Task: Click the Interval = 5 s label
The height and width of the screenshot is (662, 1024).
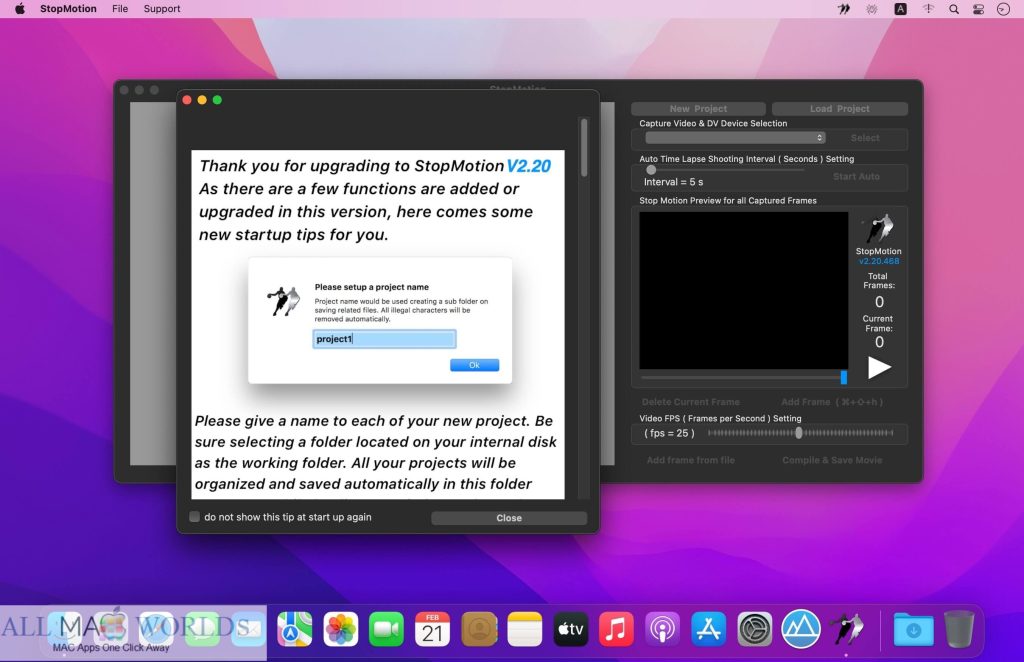Action: (673, 182)
